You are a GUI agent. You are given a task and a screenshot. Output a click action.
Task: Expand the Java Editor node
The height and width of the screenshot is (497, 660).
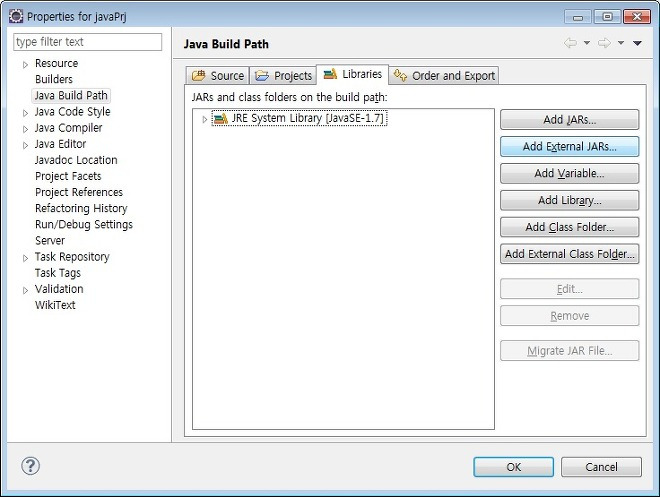point(25,145)
